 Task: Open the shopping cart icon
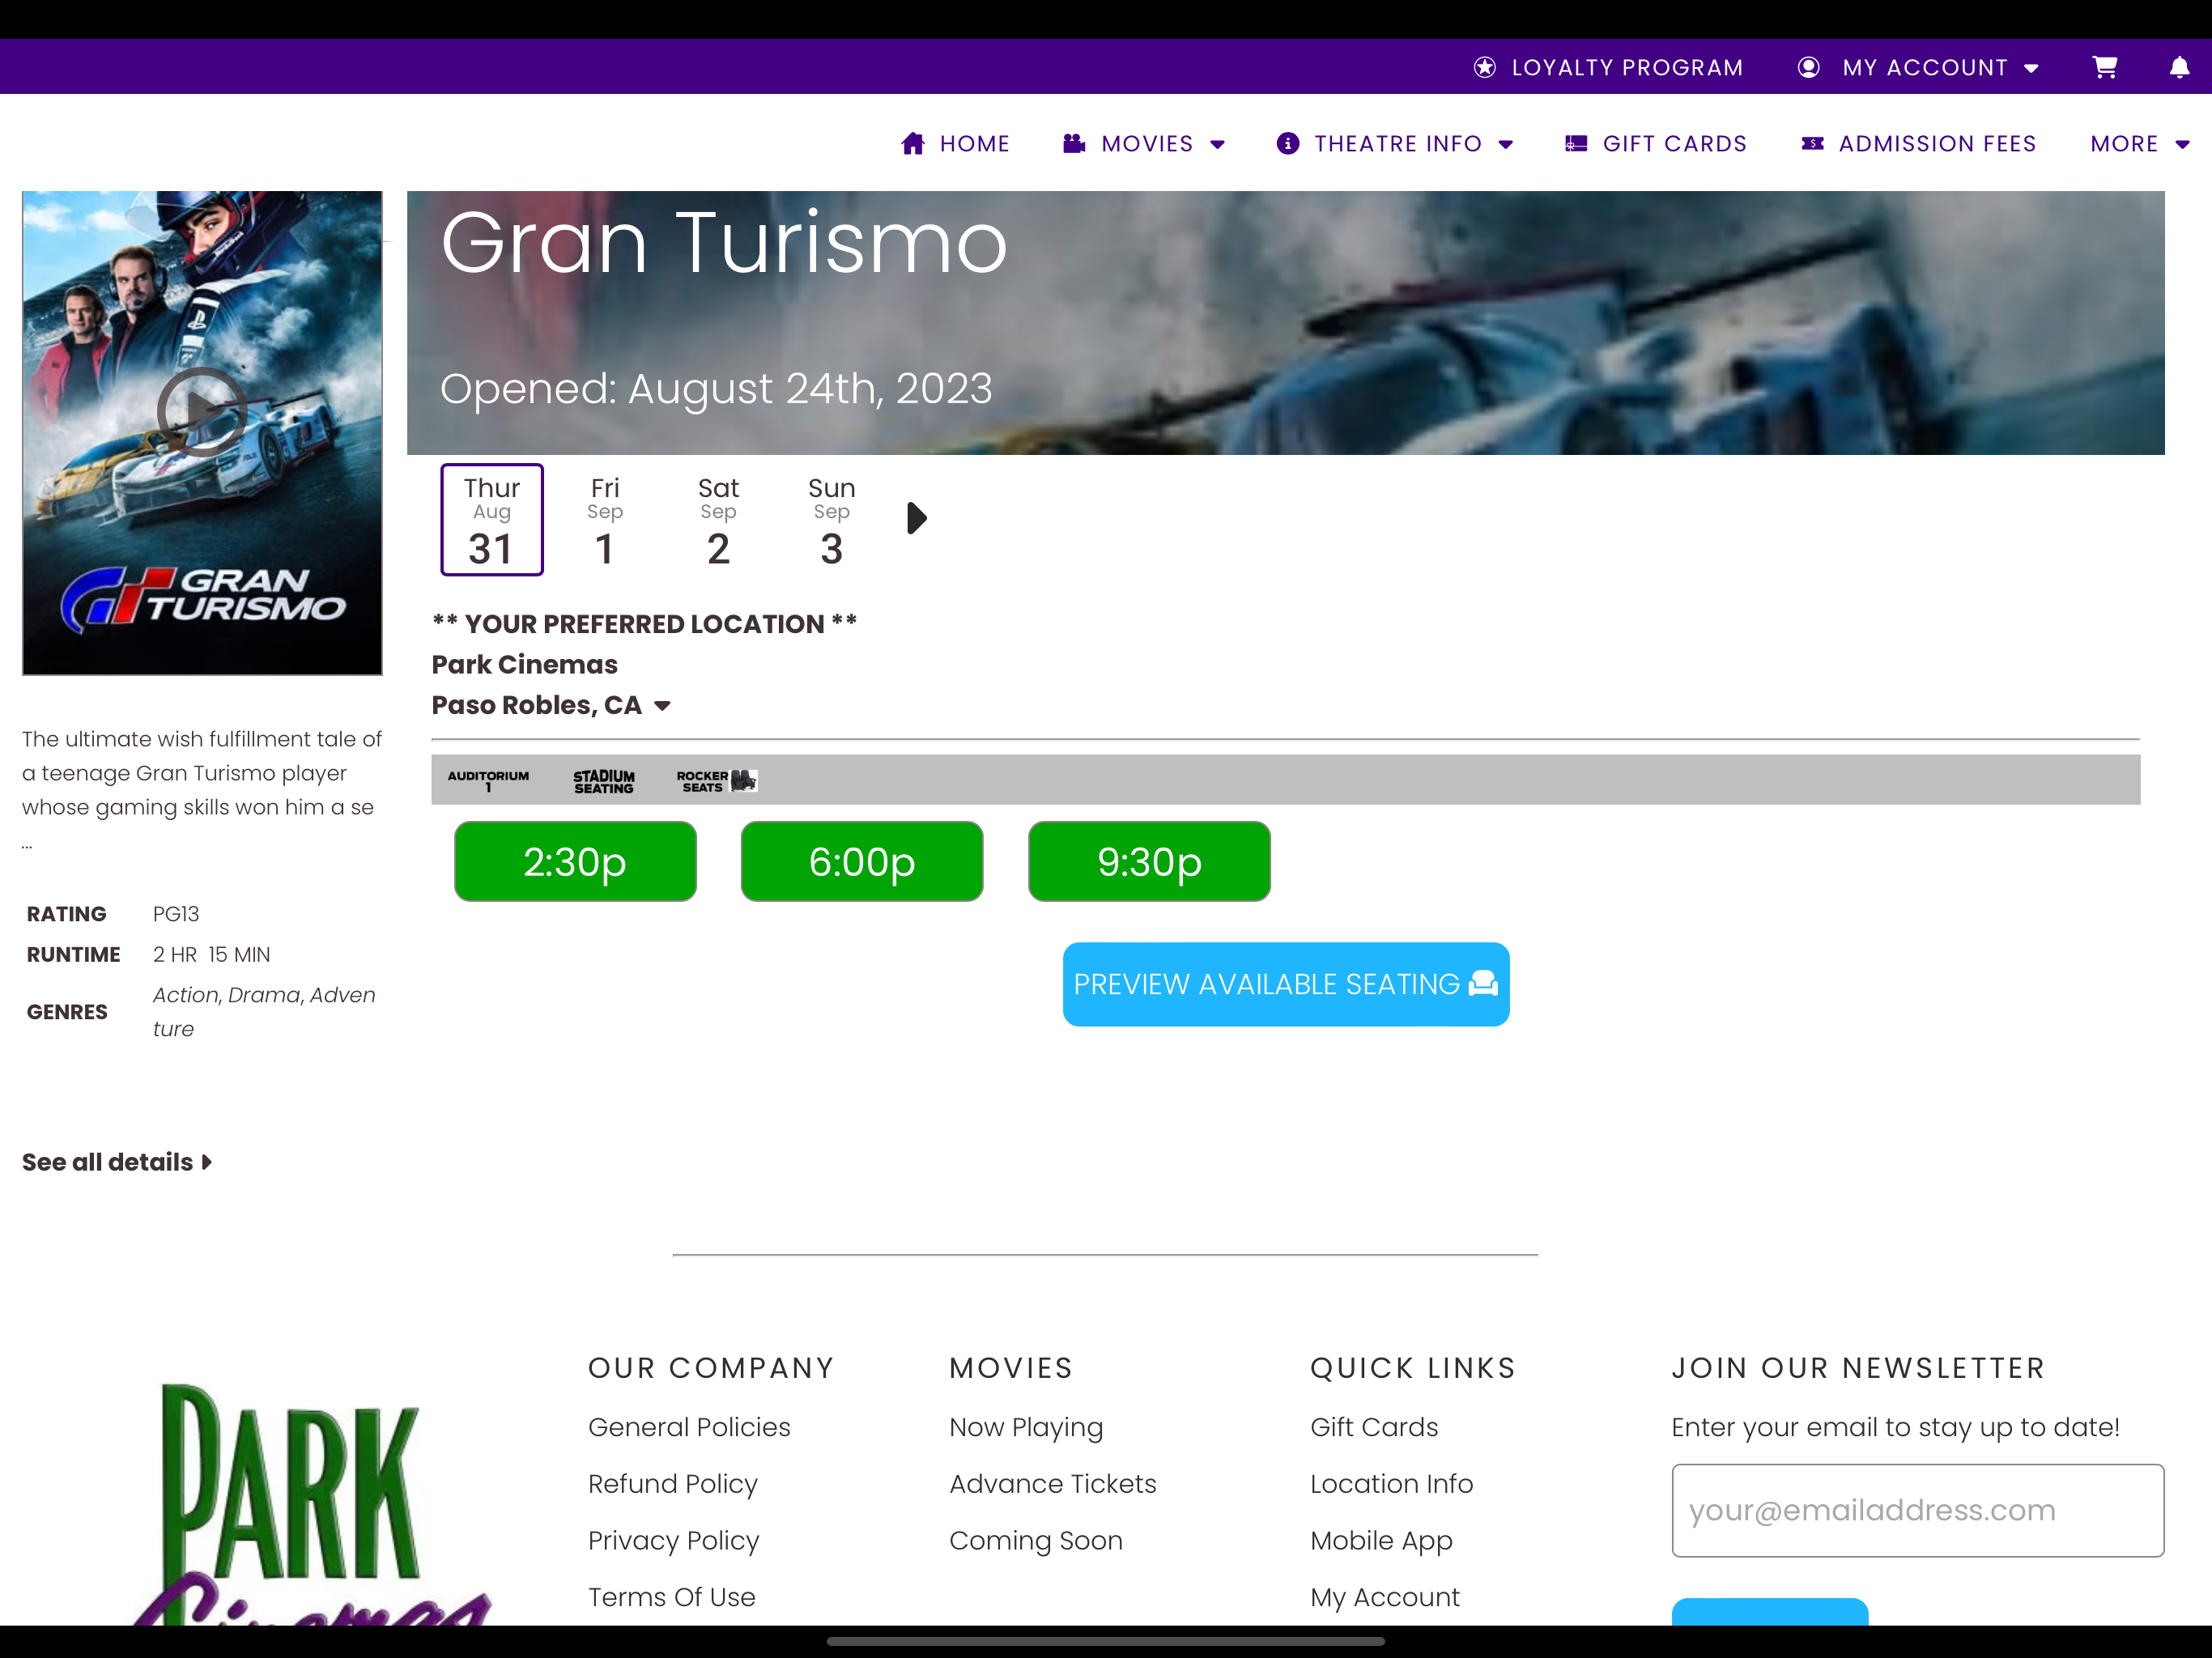point(2104,67)
